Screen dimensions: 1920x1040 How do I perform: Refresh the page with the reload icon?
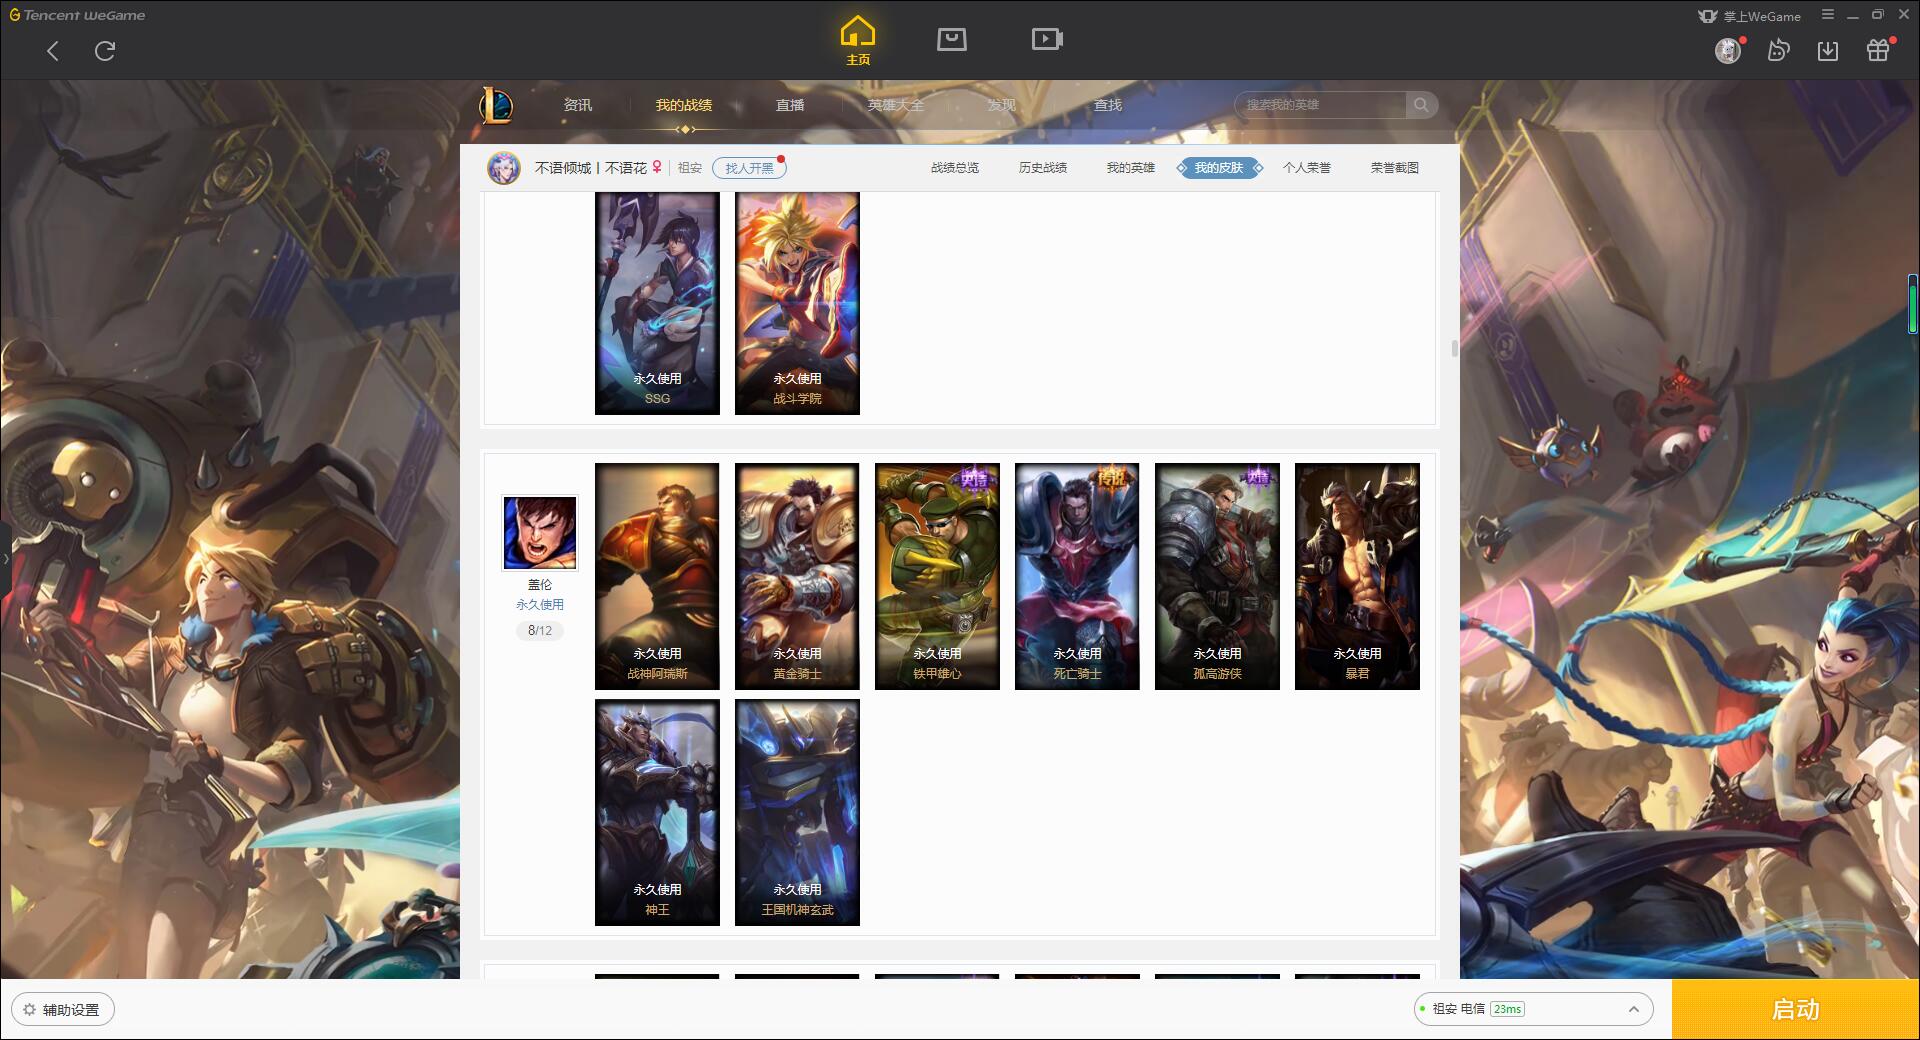click(x=105, y=51)
